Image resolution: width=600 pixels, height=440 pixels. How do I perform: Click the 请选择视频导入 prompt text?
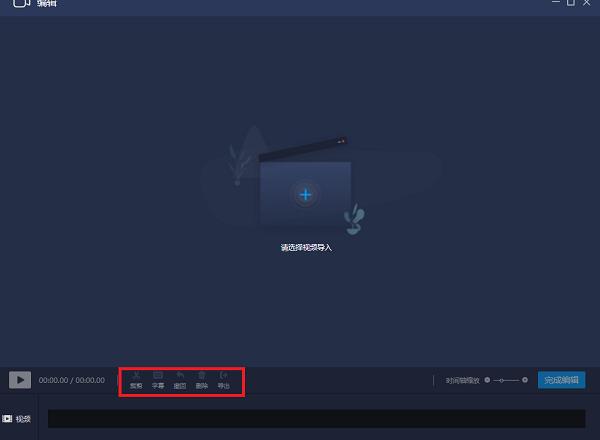click(306, 247)
